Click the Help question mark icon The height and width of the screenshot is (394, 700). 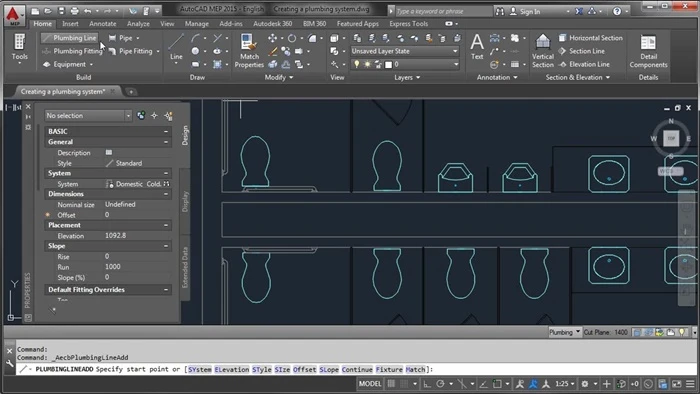[617, 11]
